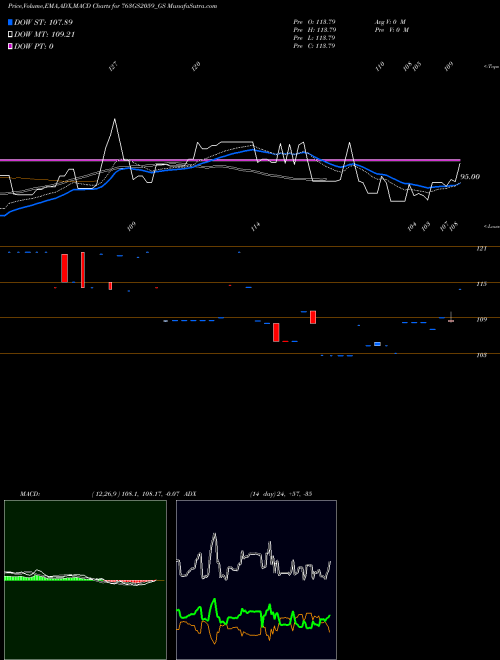Screen dimensions: 500x660
Task: Click the chart title mentioning MunafaSutra.com
Action: pyautogui.click(x=112, y=6)
